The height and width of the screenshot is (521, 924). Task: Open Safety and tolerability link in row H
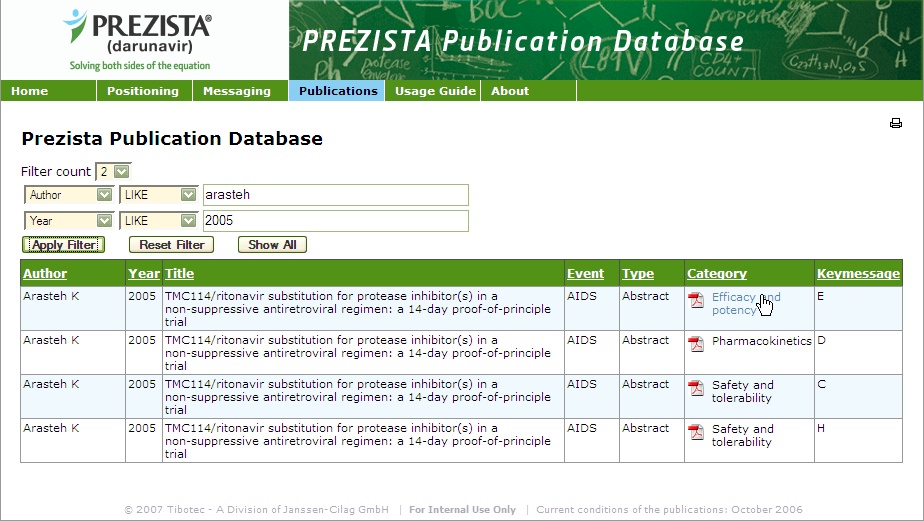point(742,436)
